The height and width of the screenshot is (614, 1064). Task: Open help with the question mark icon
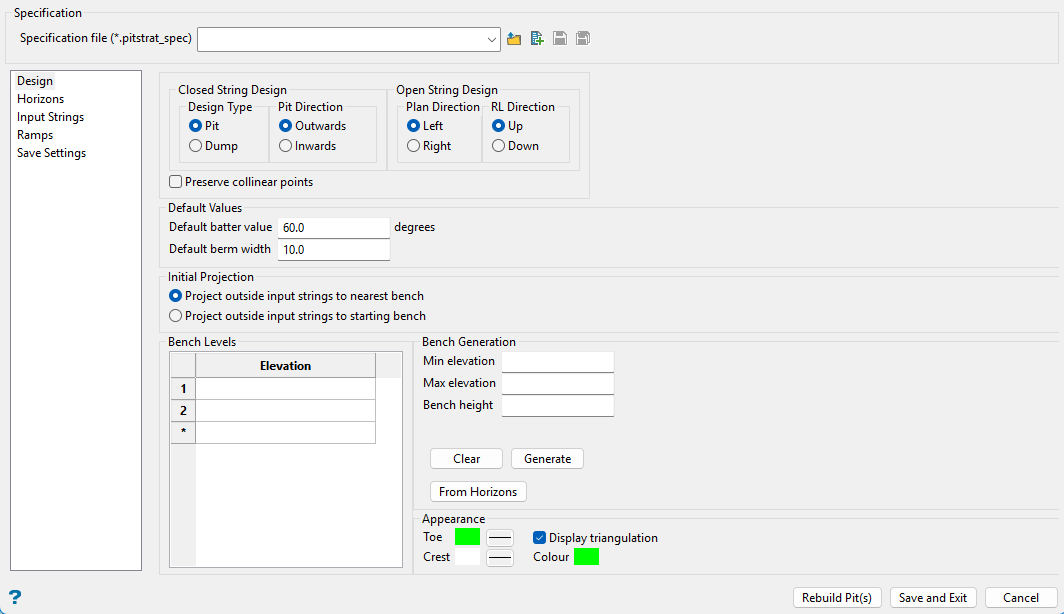coord(15,597)
